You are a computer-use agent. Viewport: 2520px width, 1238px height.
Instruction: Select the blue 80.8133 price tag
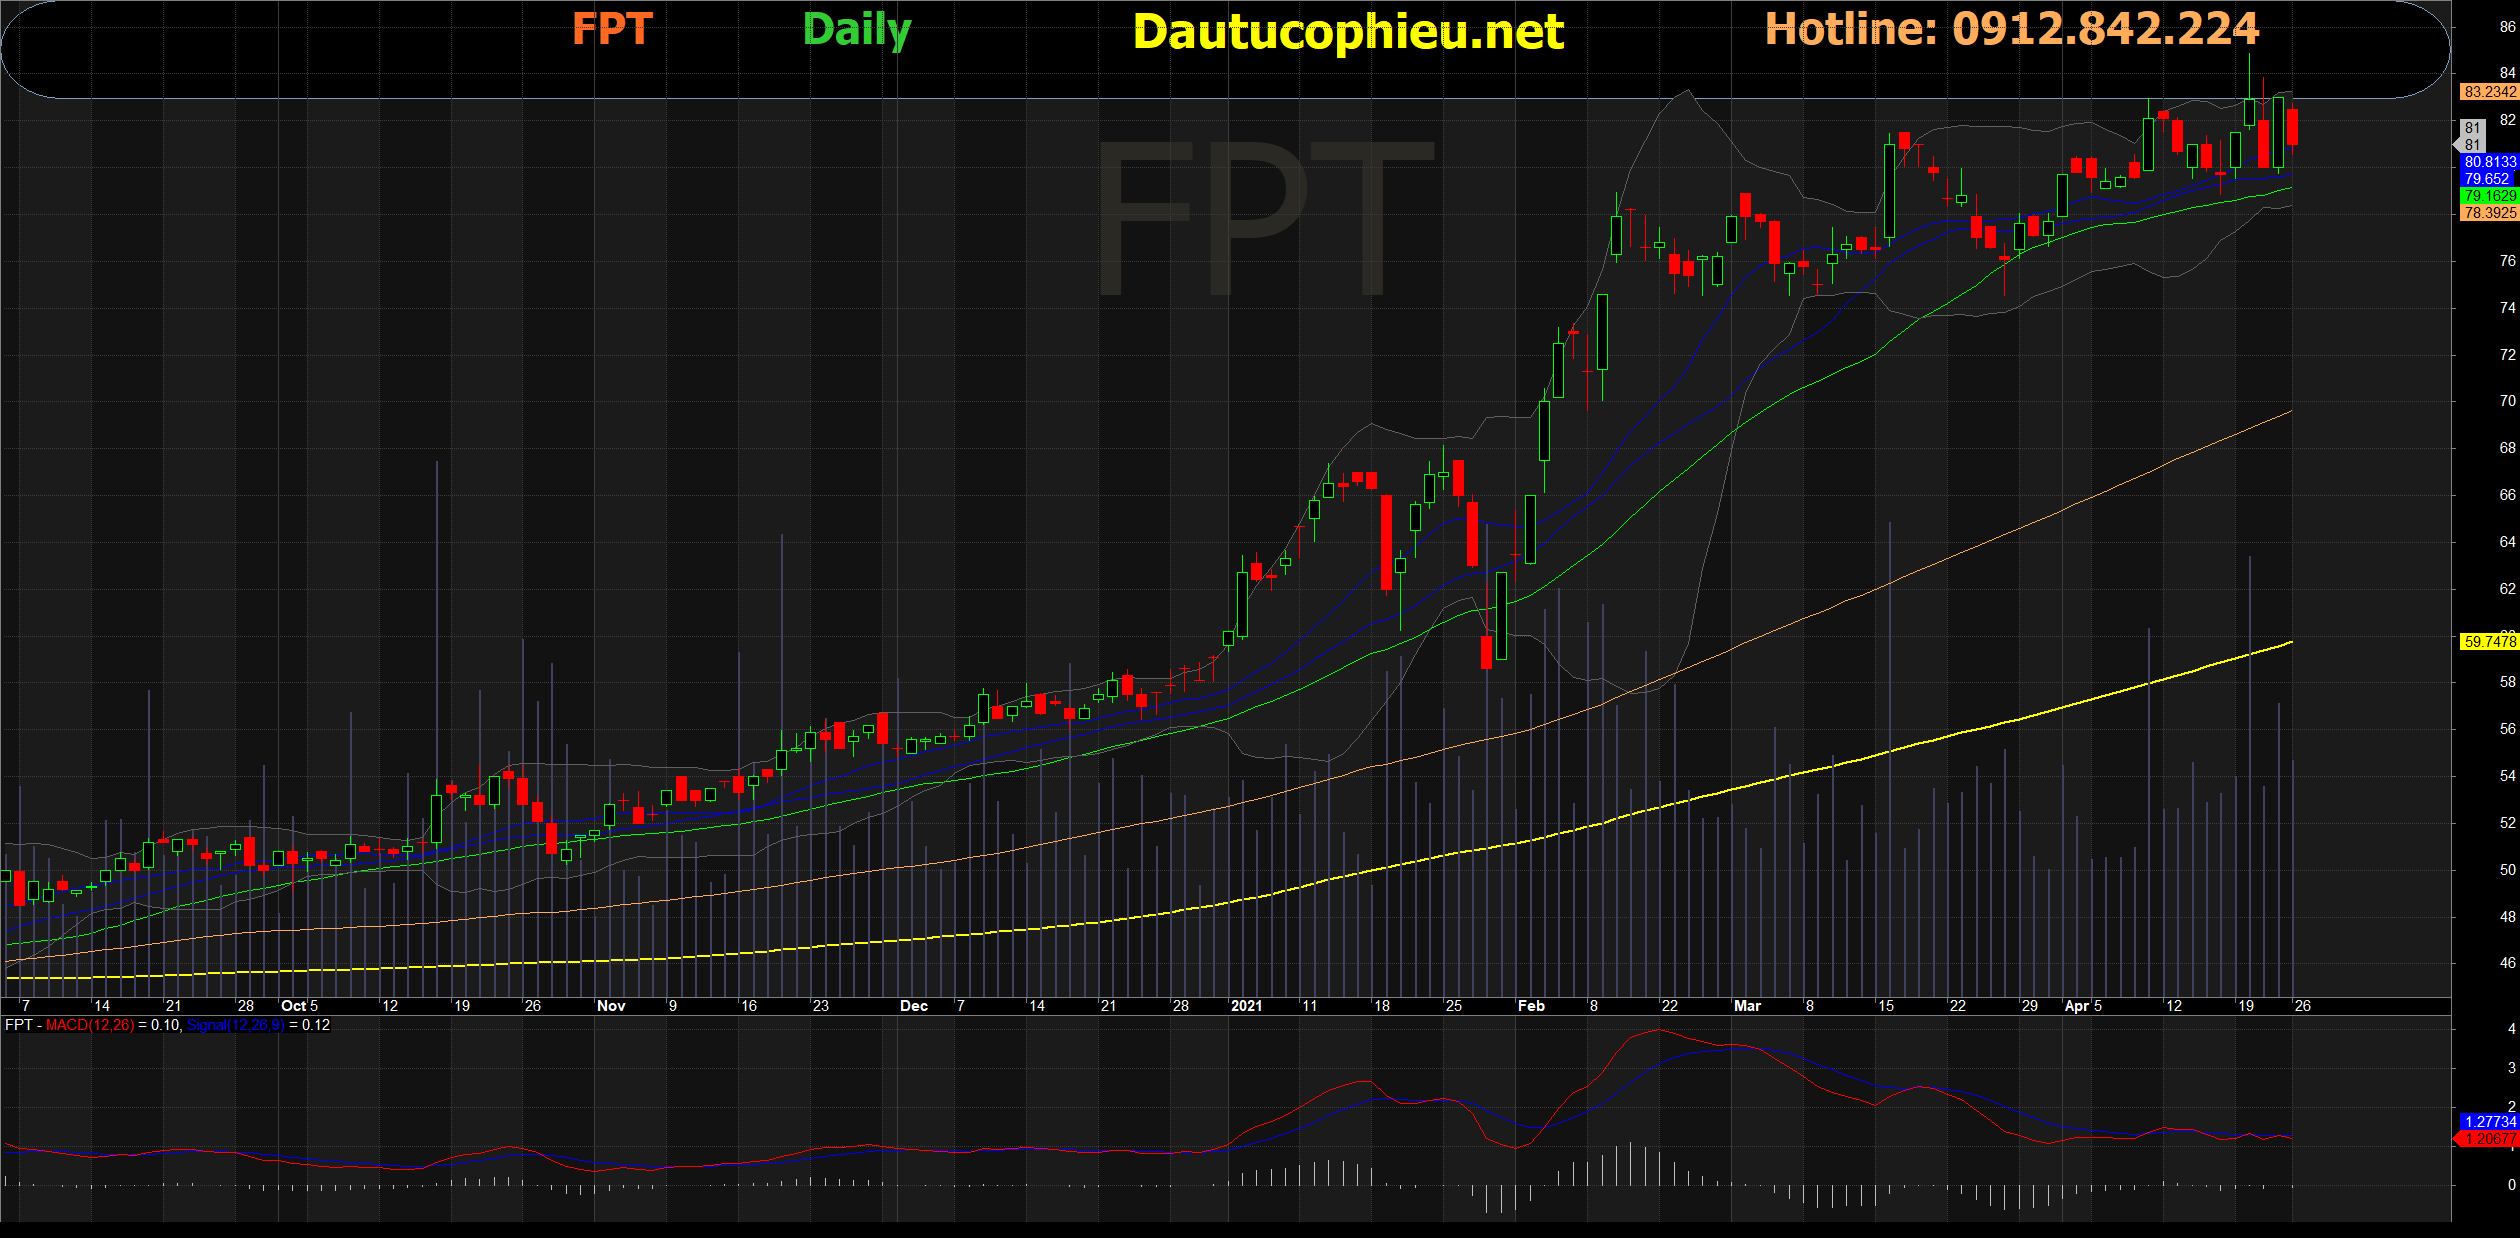point(2489,162)
